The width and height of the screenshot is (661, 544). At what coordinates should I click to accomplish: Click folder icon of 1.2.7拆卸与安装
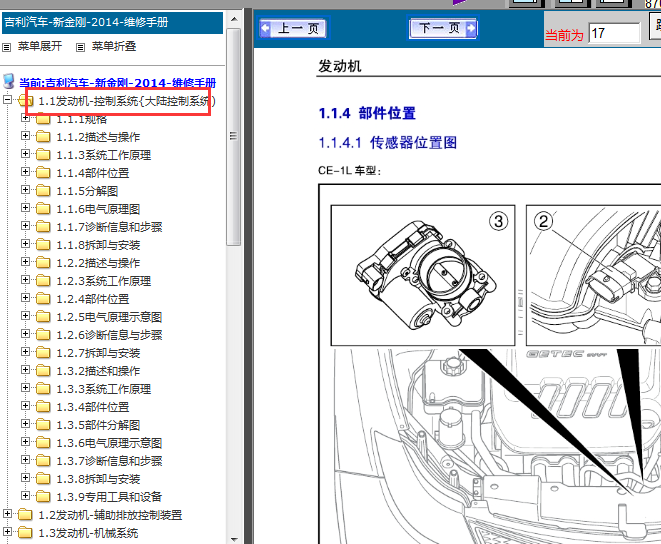43,353
